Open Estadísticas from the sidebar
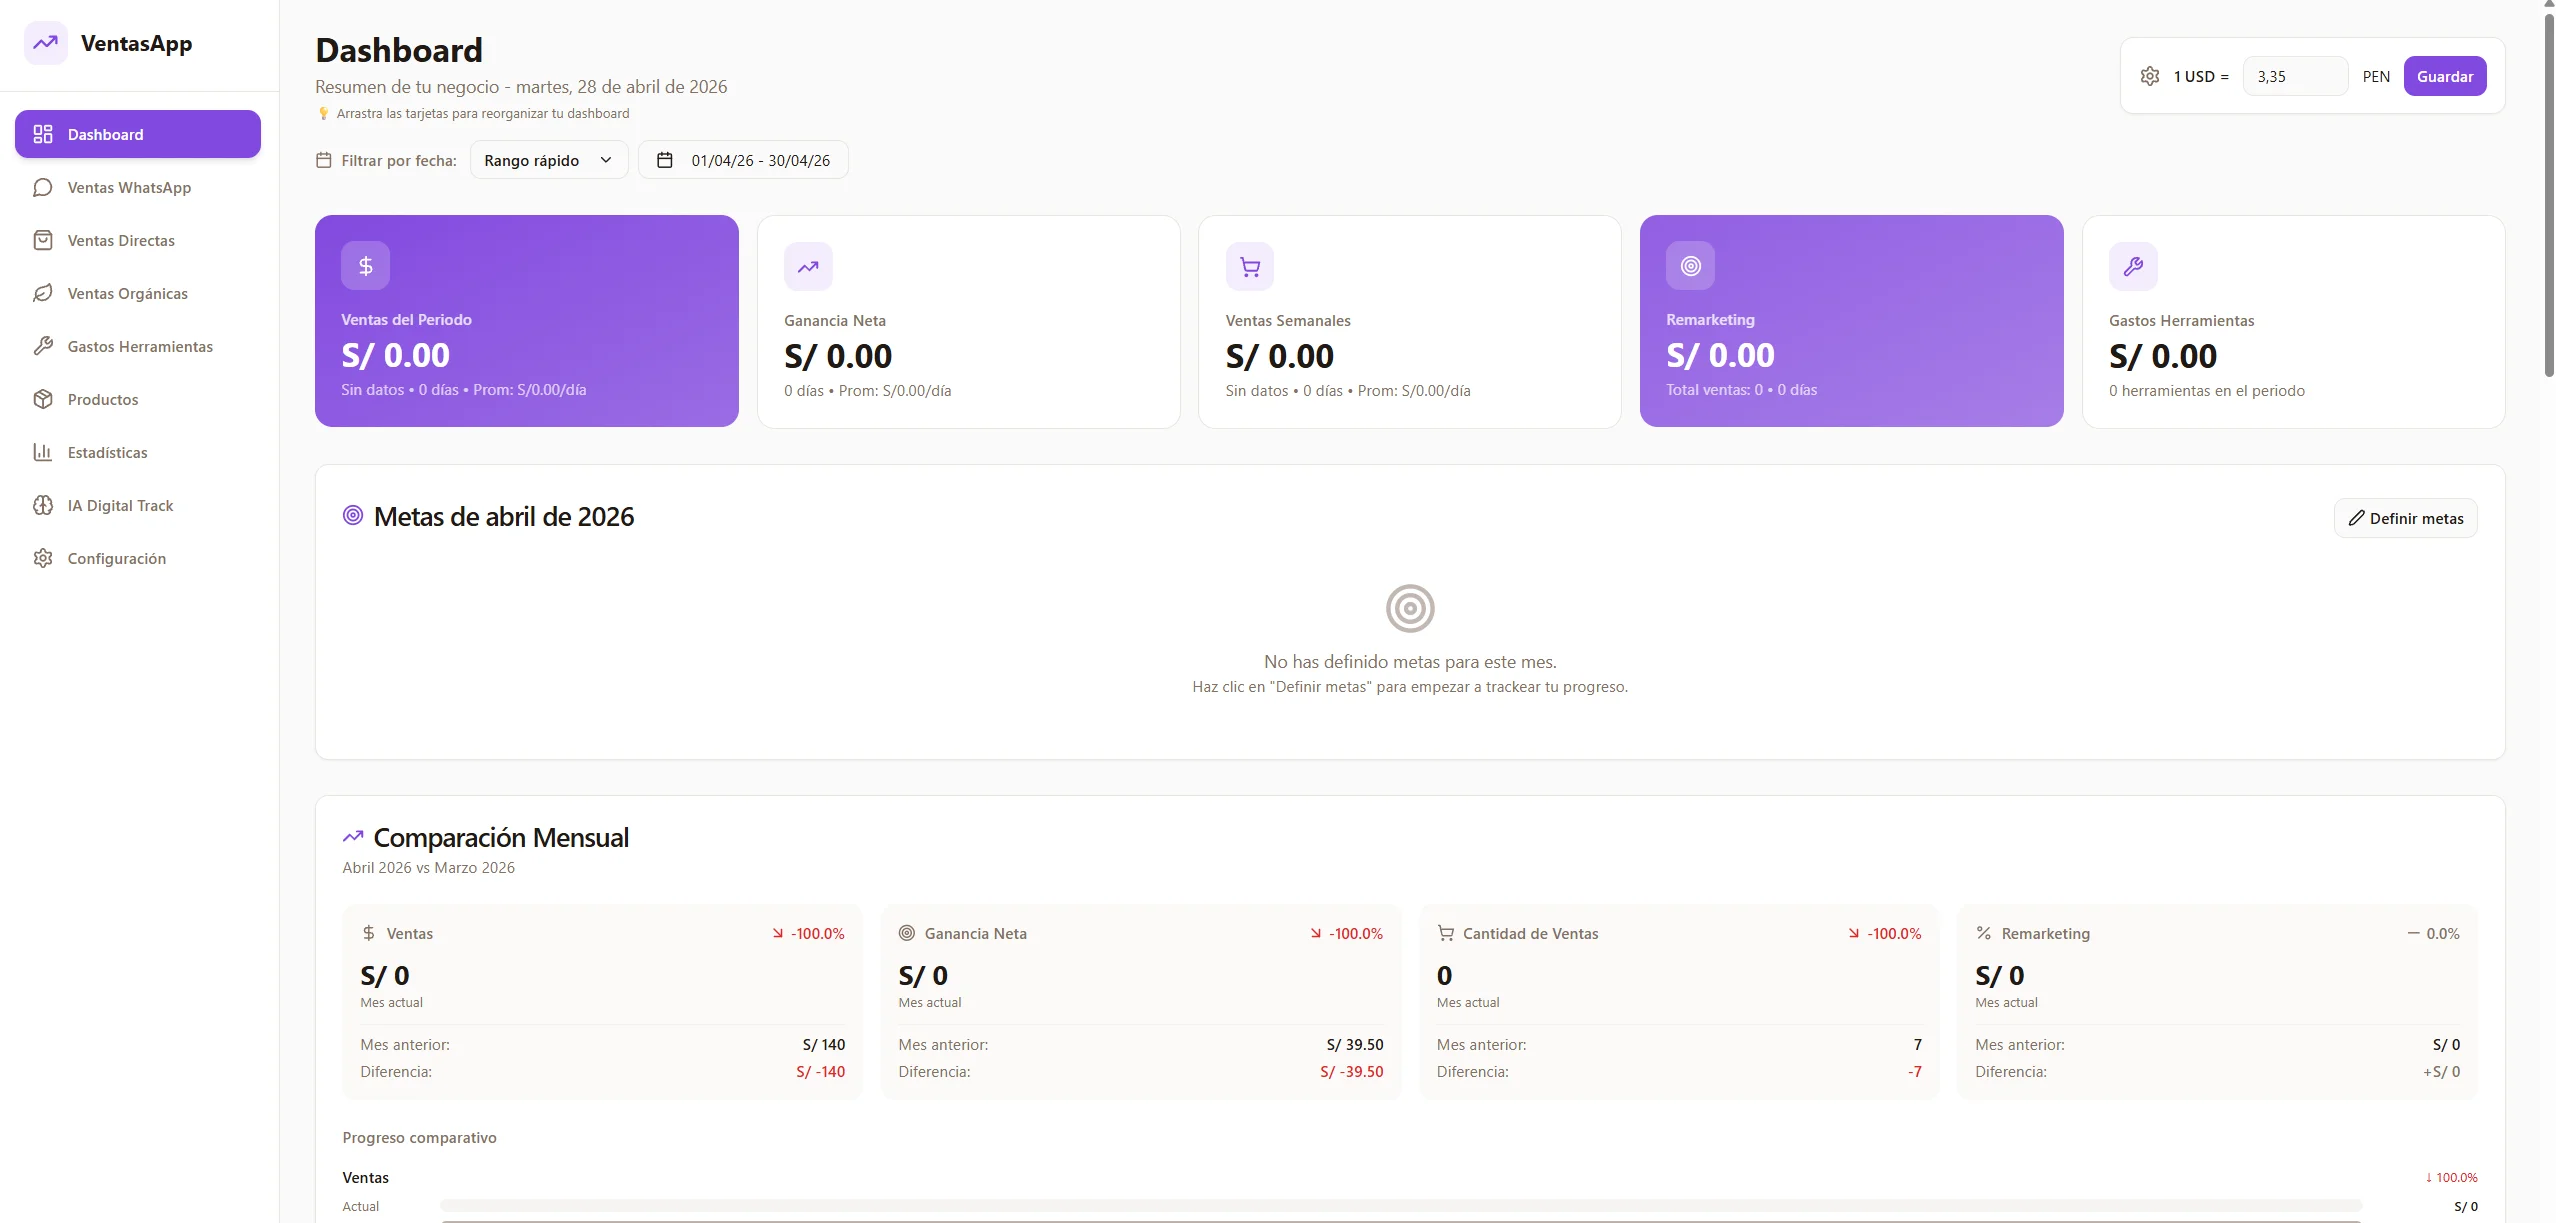This screenshot has height=1223, width=2556. point(138,452)
